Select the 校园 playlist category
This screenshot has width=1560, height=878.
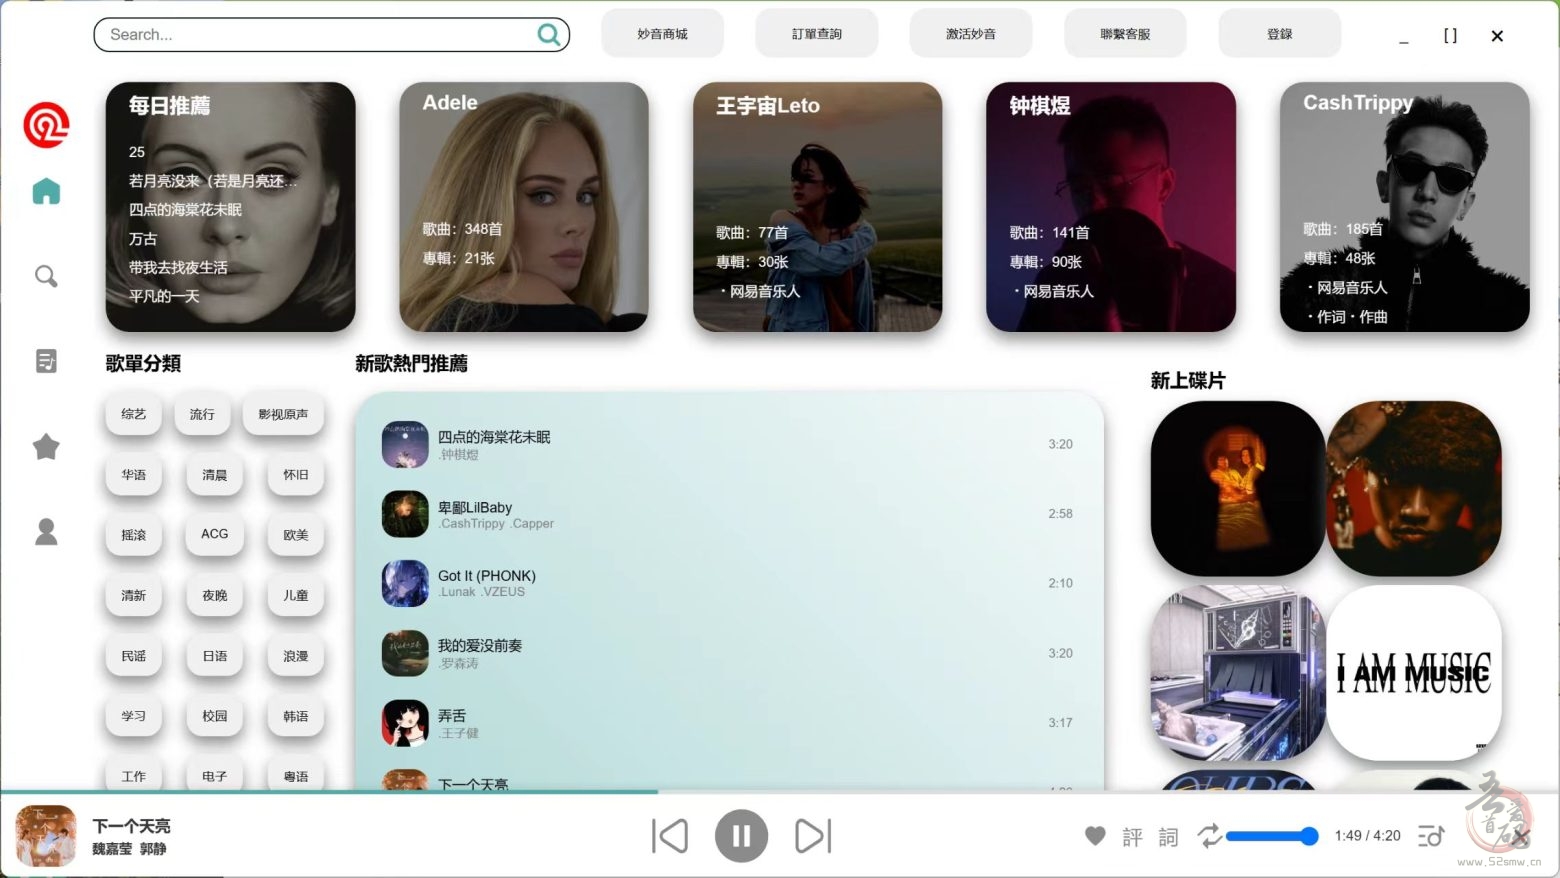(215, 716)
